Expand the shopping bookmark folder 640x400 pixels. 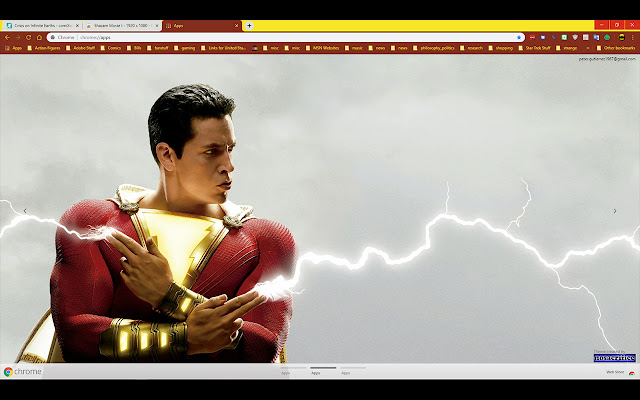tap(501, 48)
